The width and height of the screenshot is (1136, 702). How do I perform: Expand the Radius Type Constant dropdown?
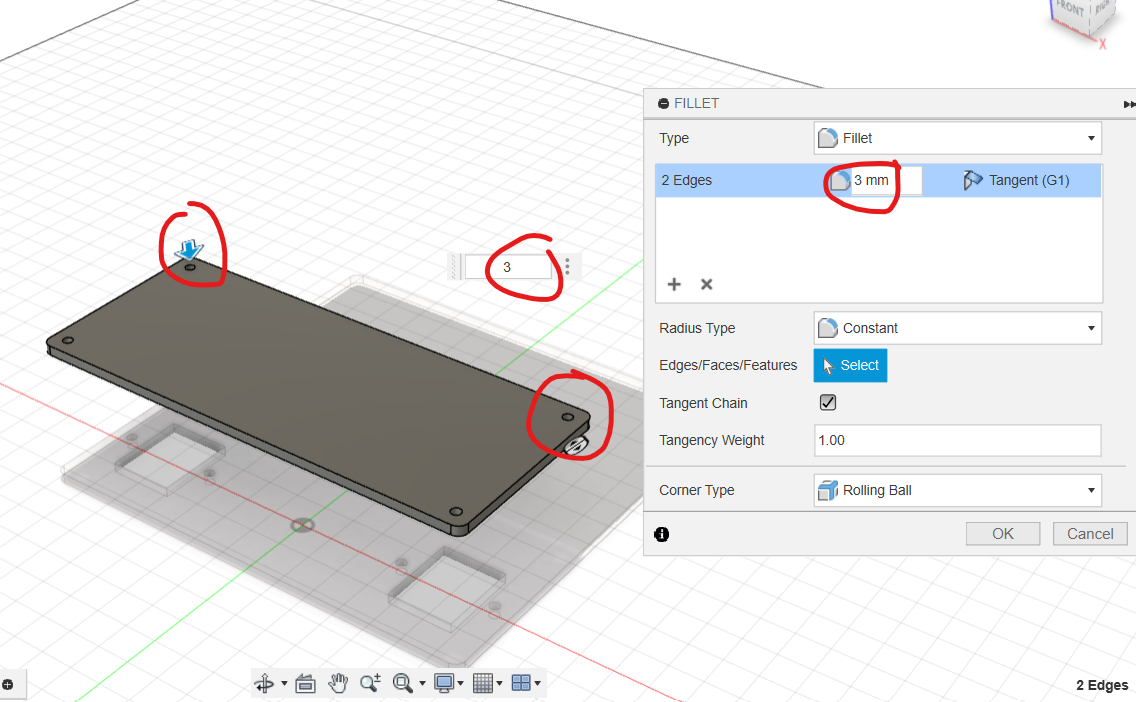tap(957, 328)
